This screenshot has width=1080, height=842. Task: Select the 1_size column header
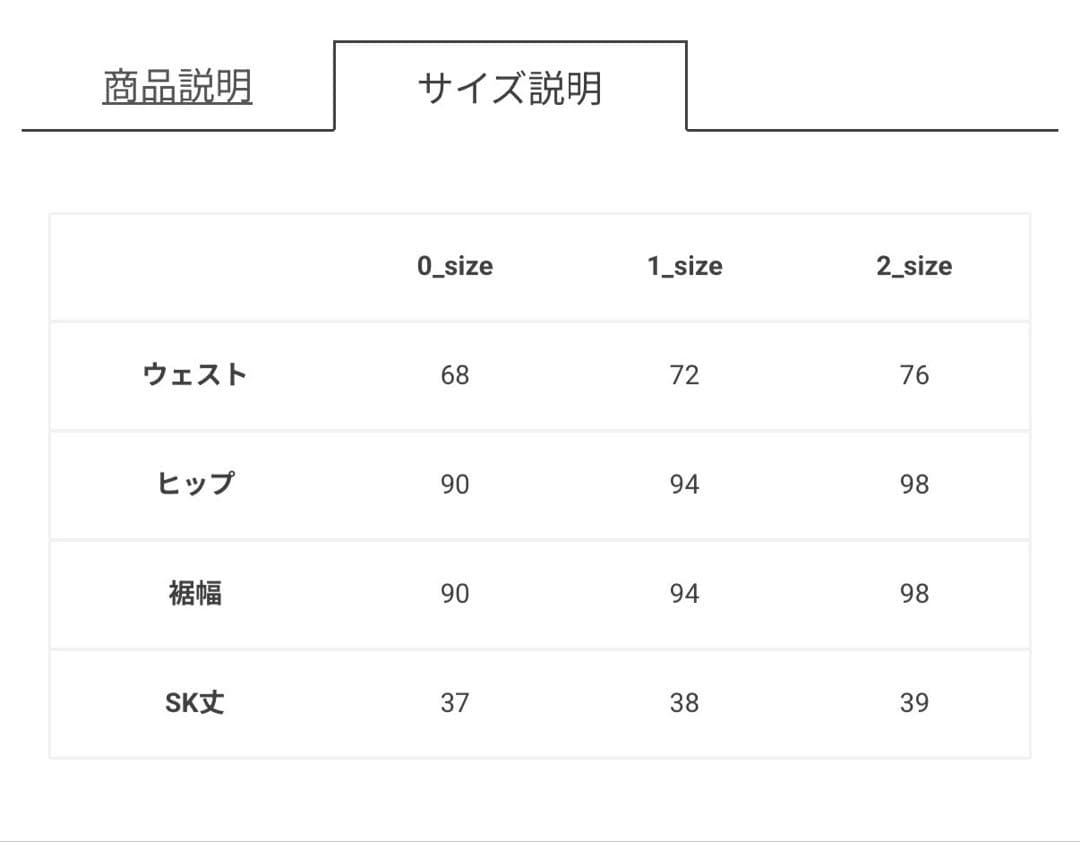[x=685, y=266]
